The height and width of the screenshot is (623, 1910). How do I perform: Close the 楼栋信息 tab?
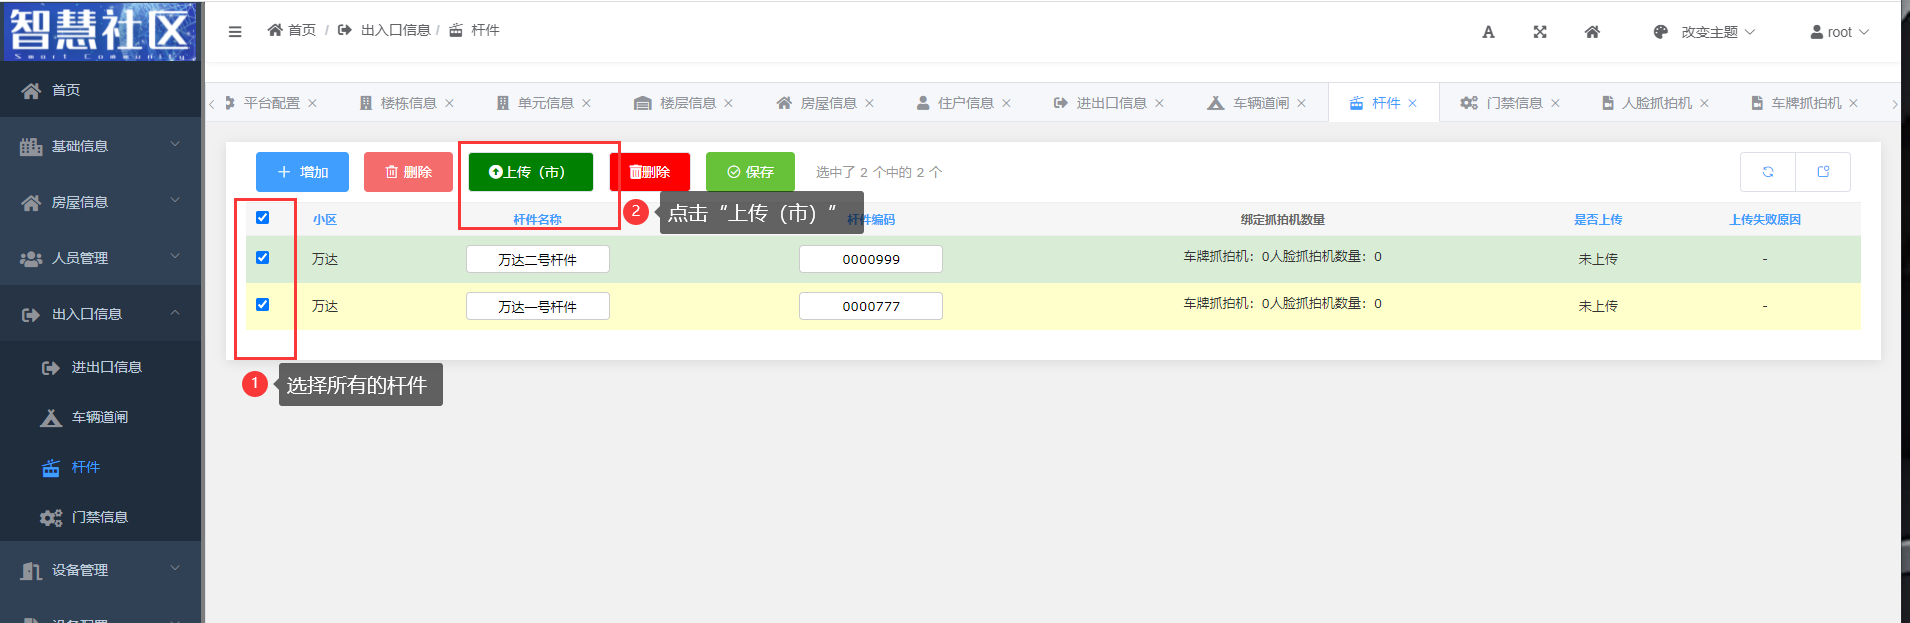point(450,103)
